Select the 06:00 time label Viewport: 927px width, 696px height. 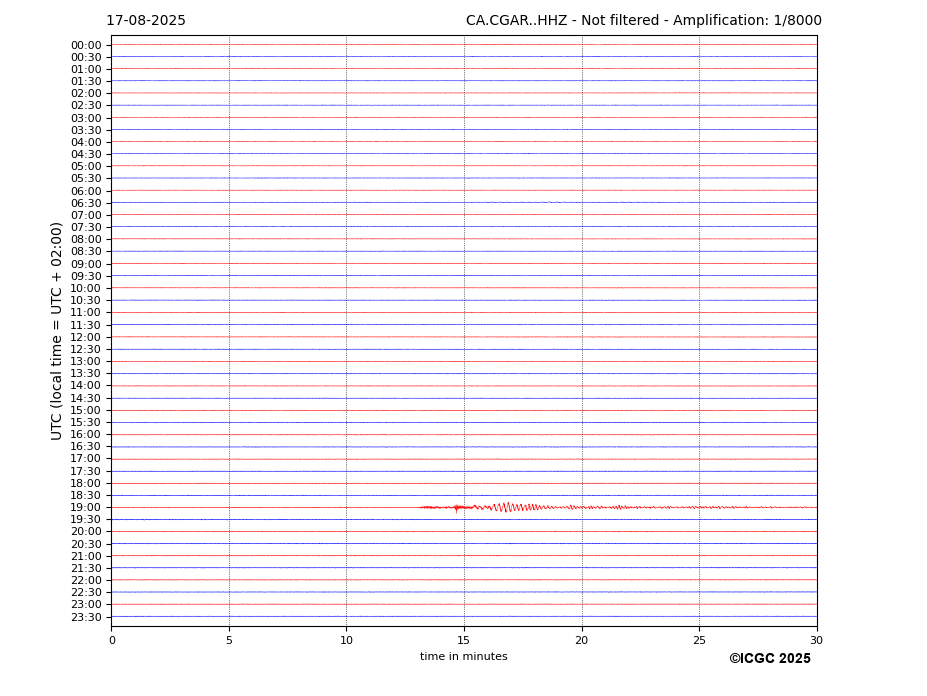(x=86, y=192)
